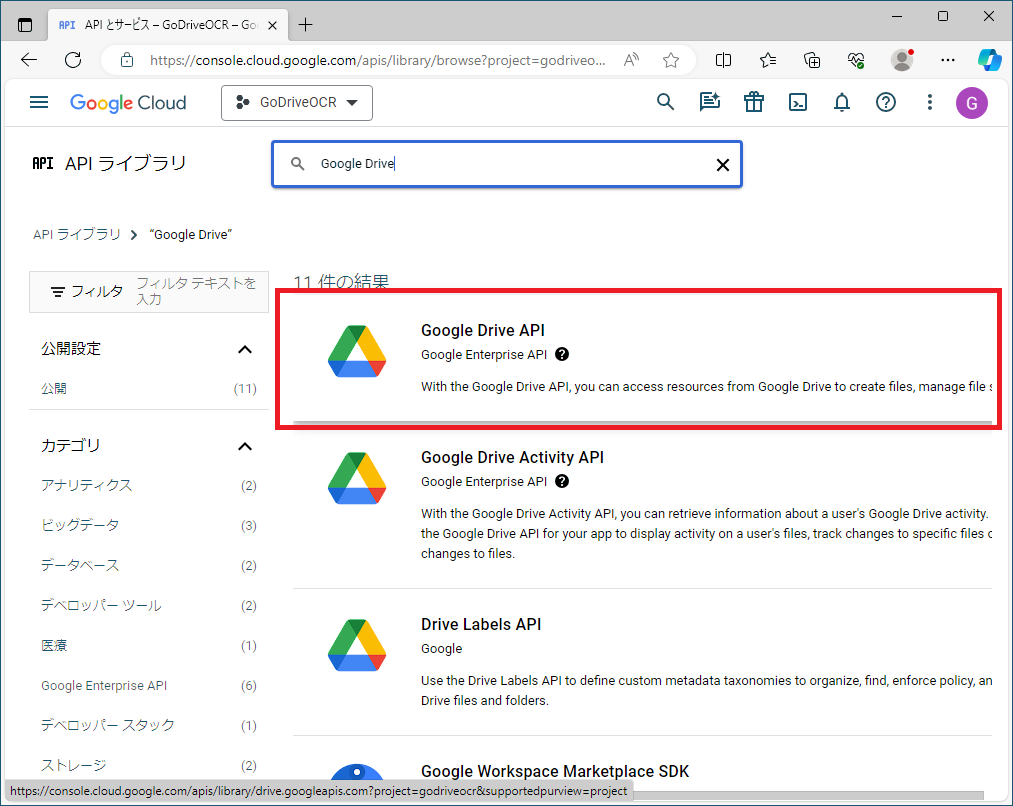
Task: Click the Google Drive API triangle logo
Action: 357,351
